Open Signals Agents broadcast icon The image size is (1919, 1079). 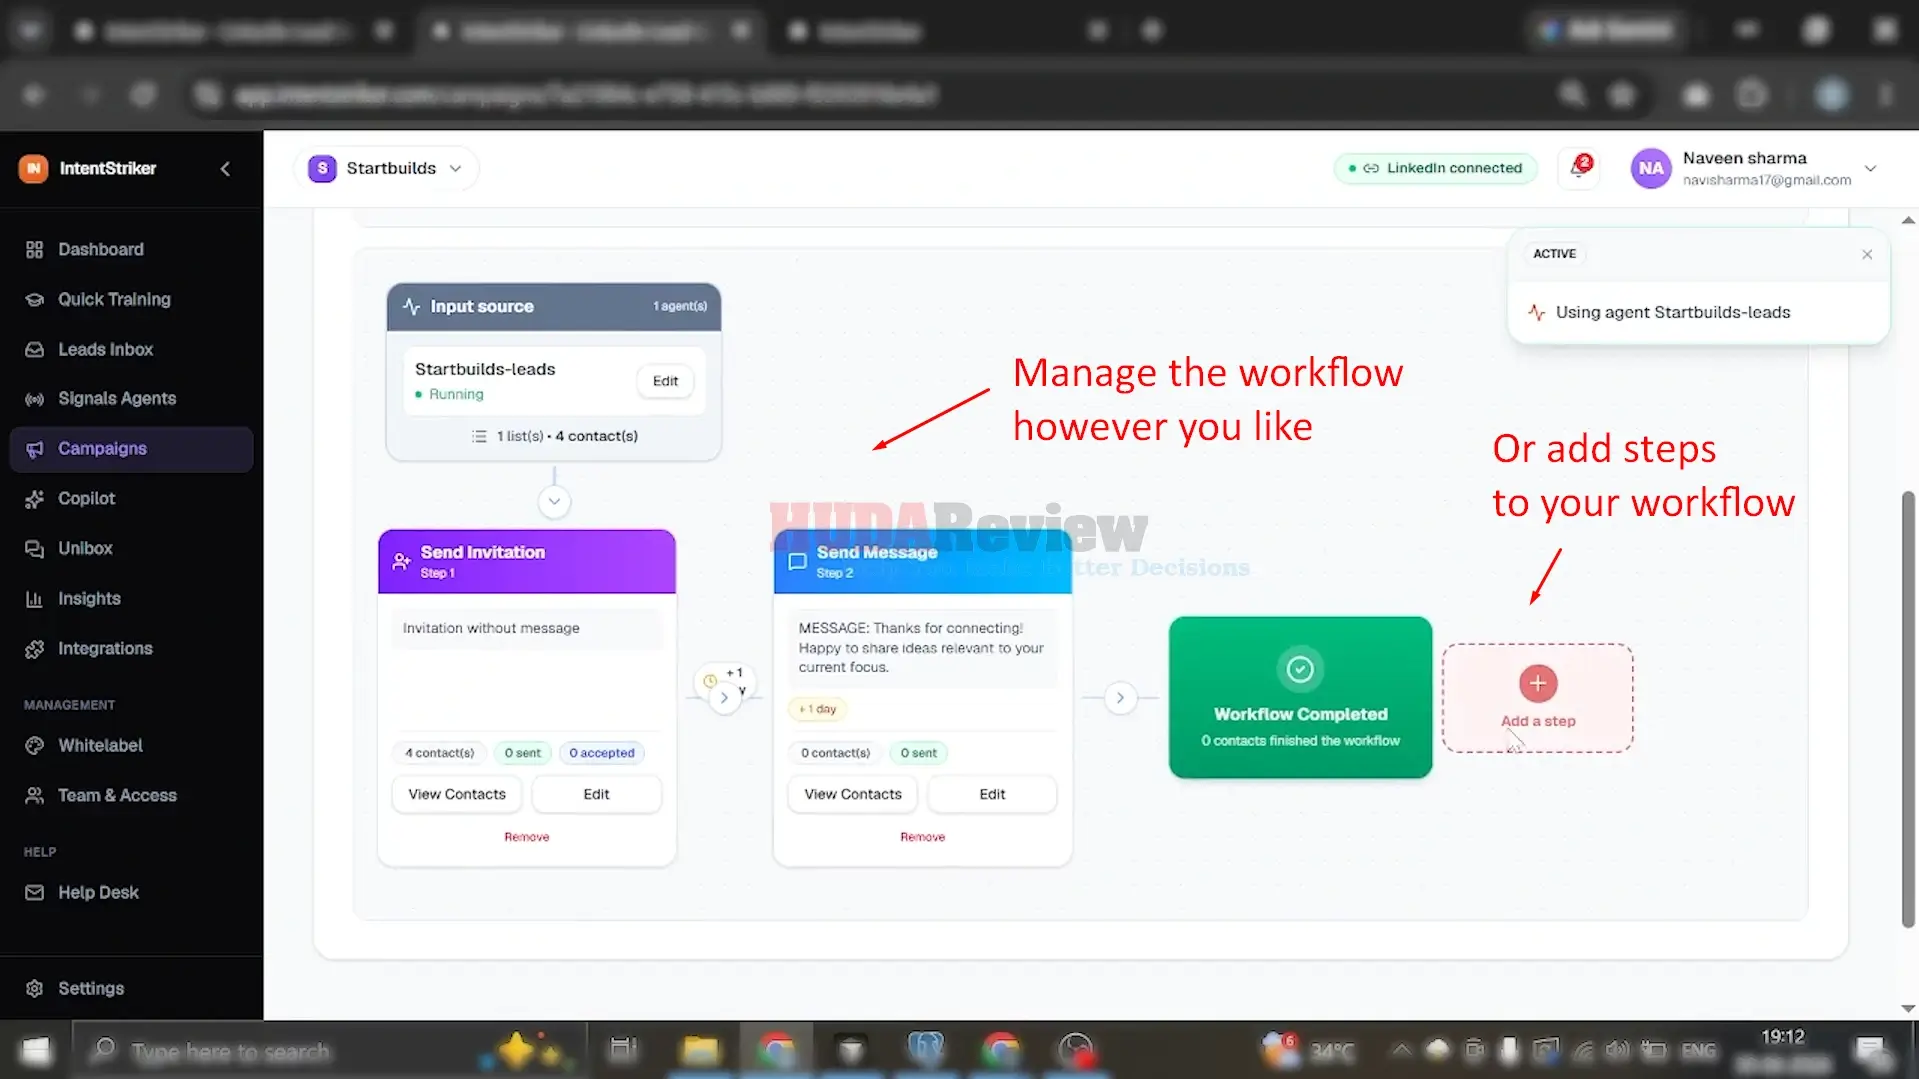tap(34, 399)
